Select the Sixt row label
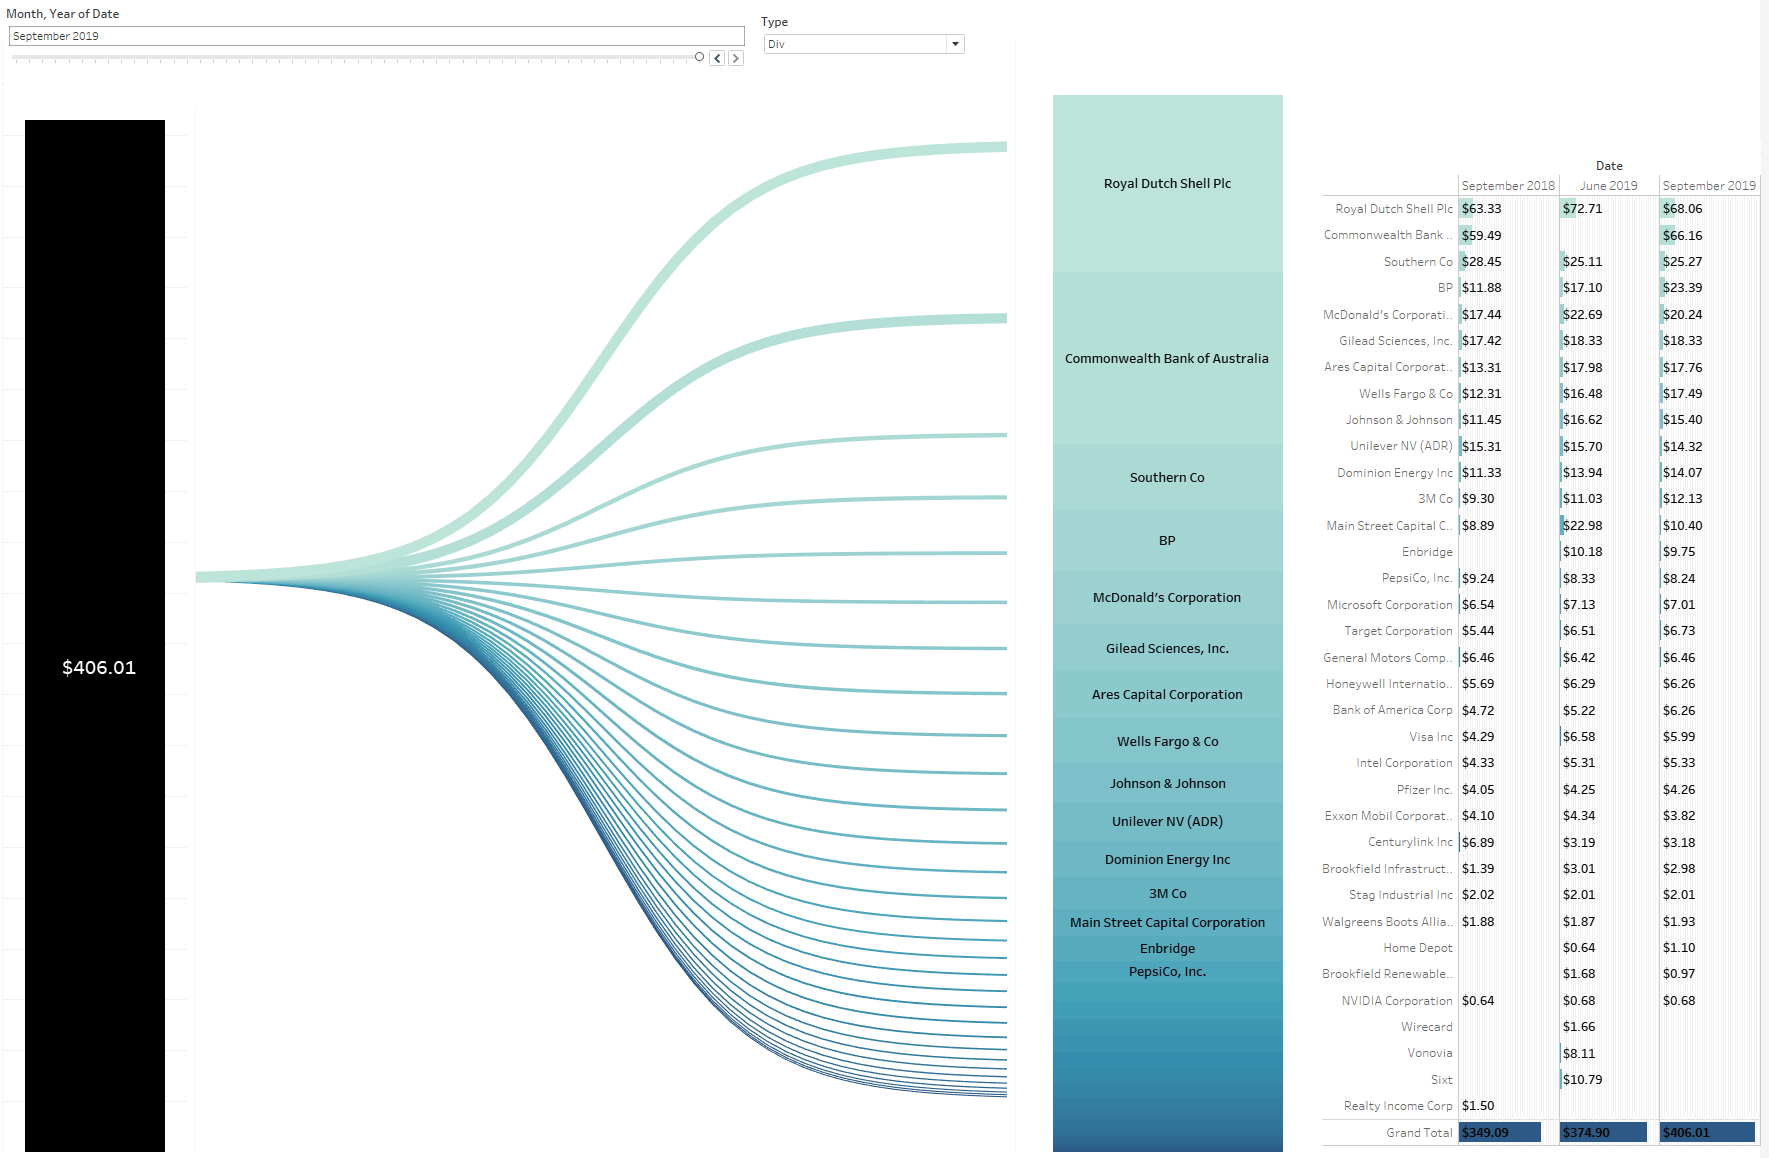The height and width of the screenshot is (1158, 1769). 1442,1080
